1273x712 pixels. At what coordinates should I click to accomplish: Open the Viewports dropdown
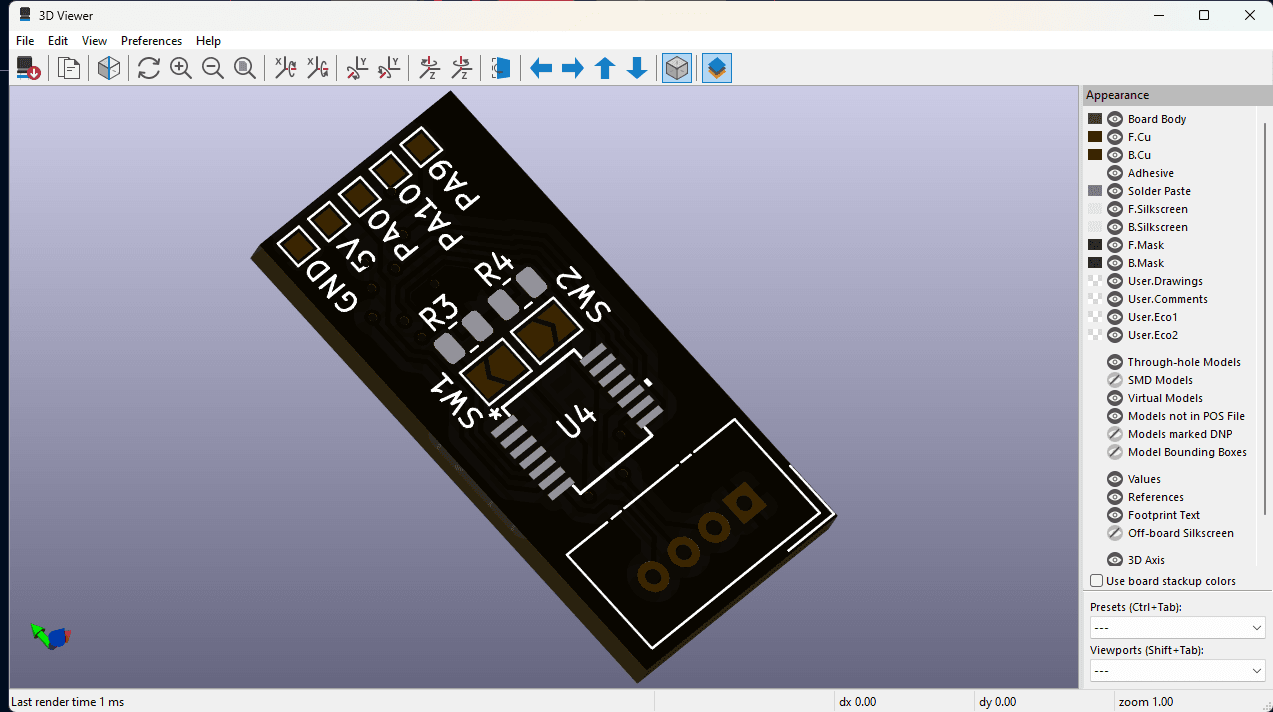[1178, 671]
